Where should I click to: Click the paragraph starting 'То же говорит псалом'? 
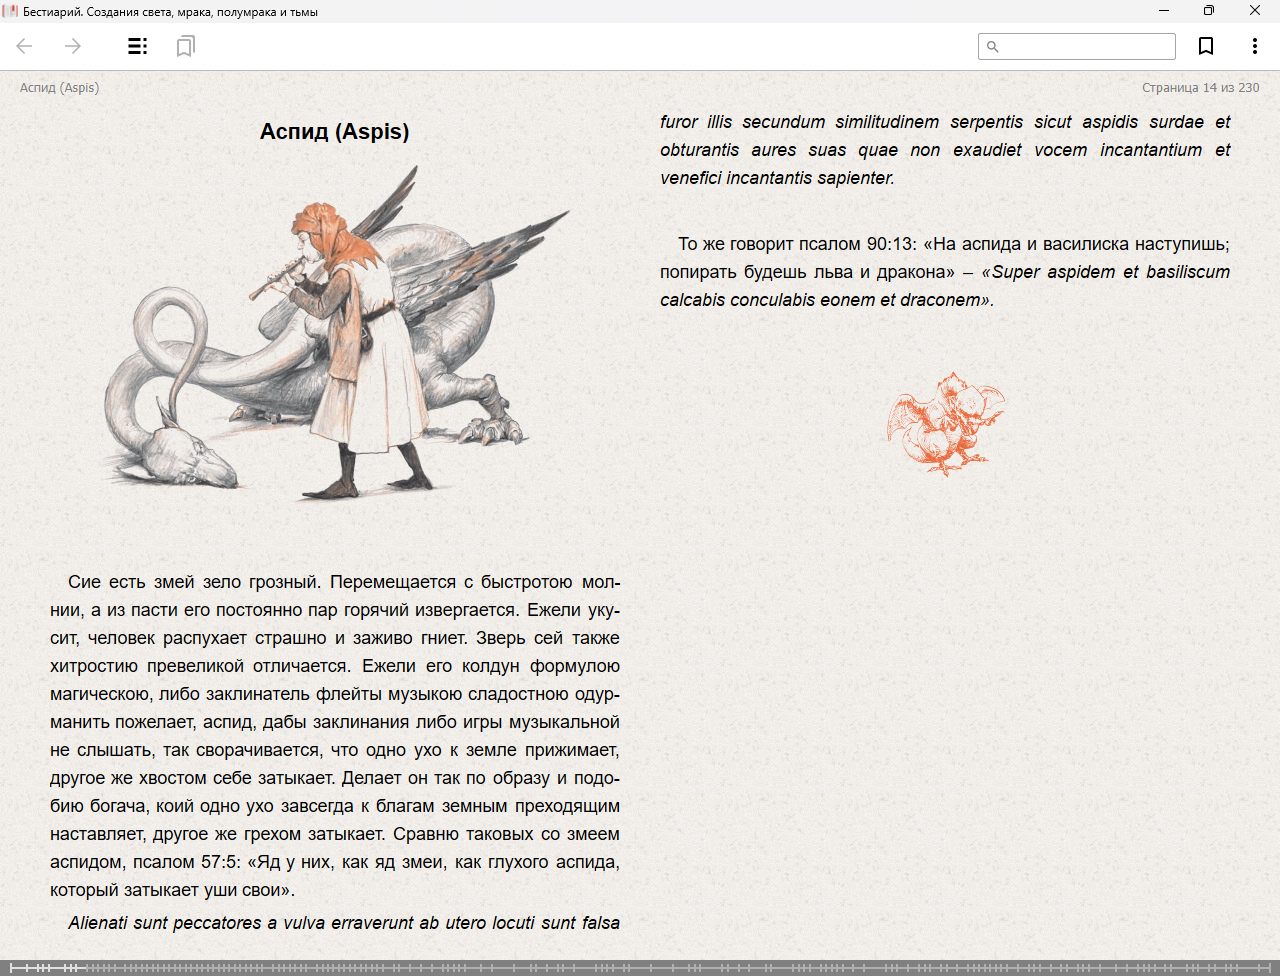(x=944, y=272)
